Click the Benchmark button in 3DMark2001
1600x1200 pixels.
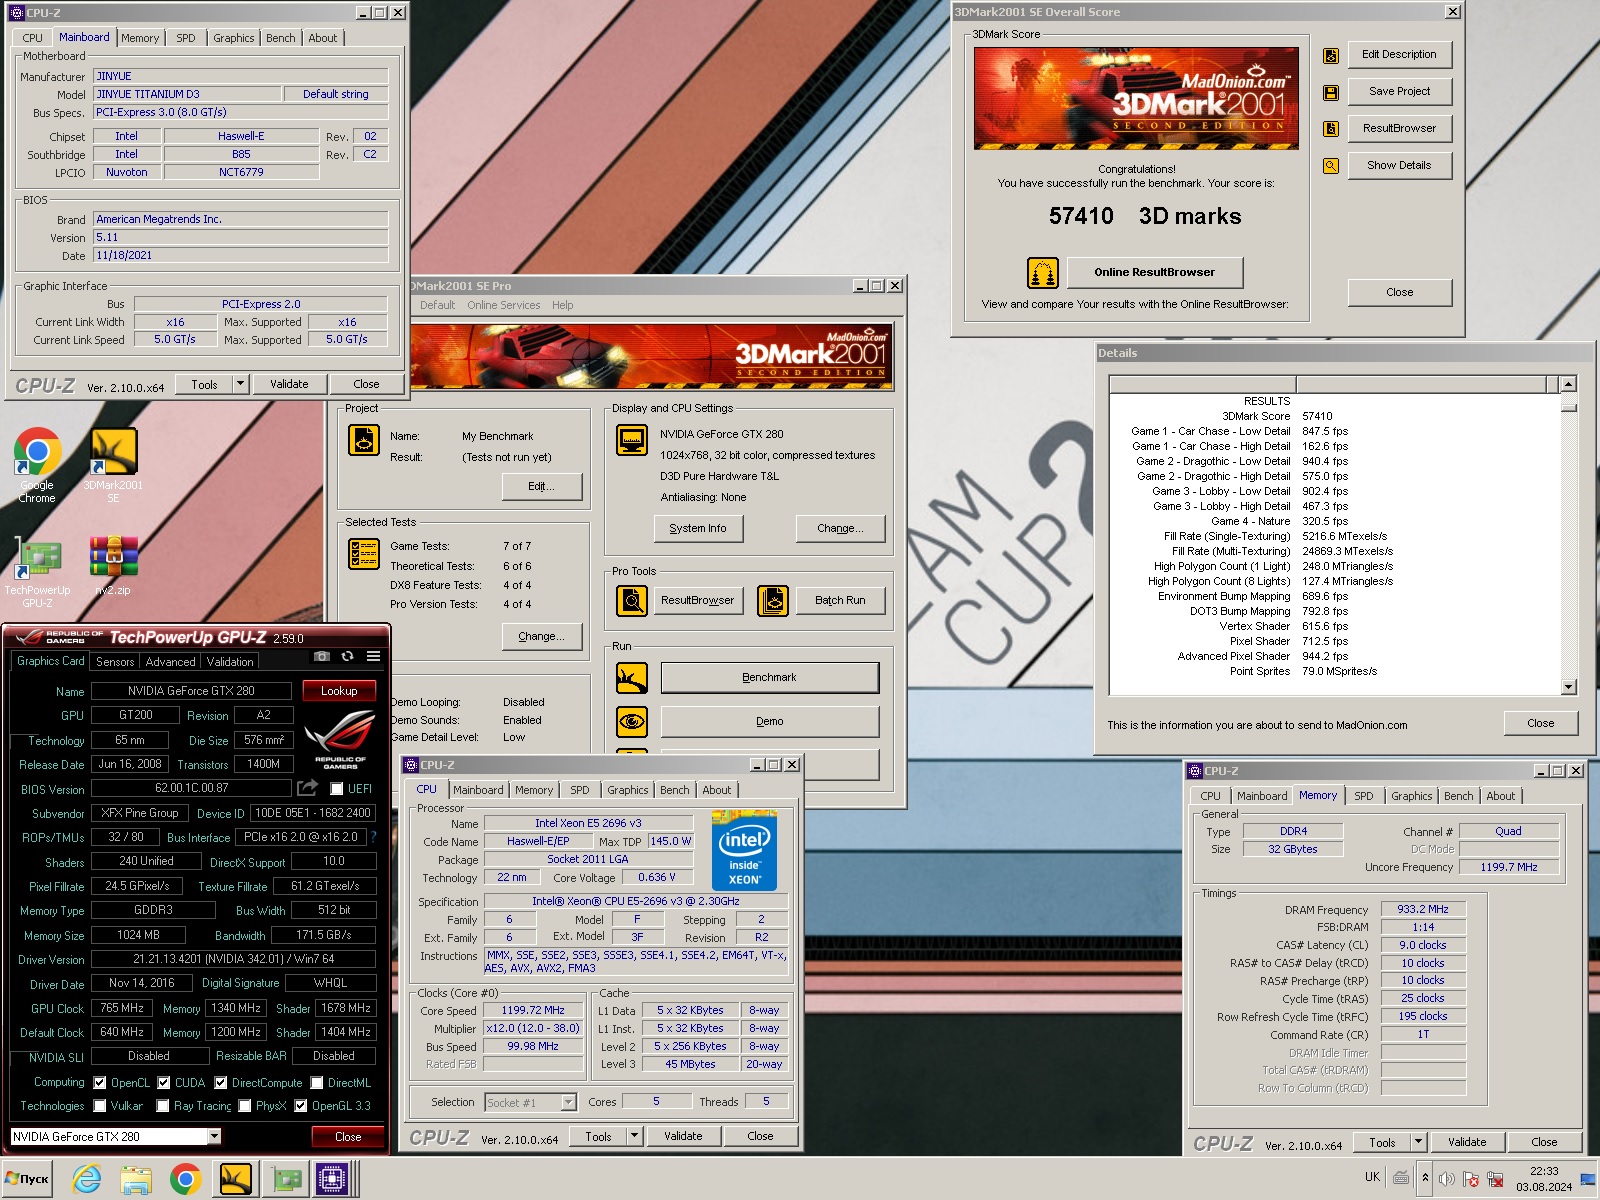[769, 678]
